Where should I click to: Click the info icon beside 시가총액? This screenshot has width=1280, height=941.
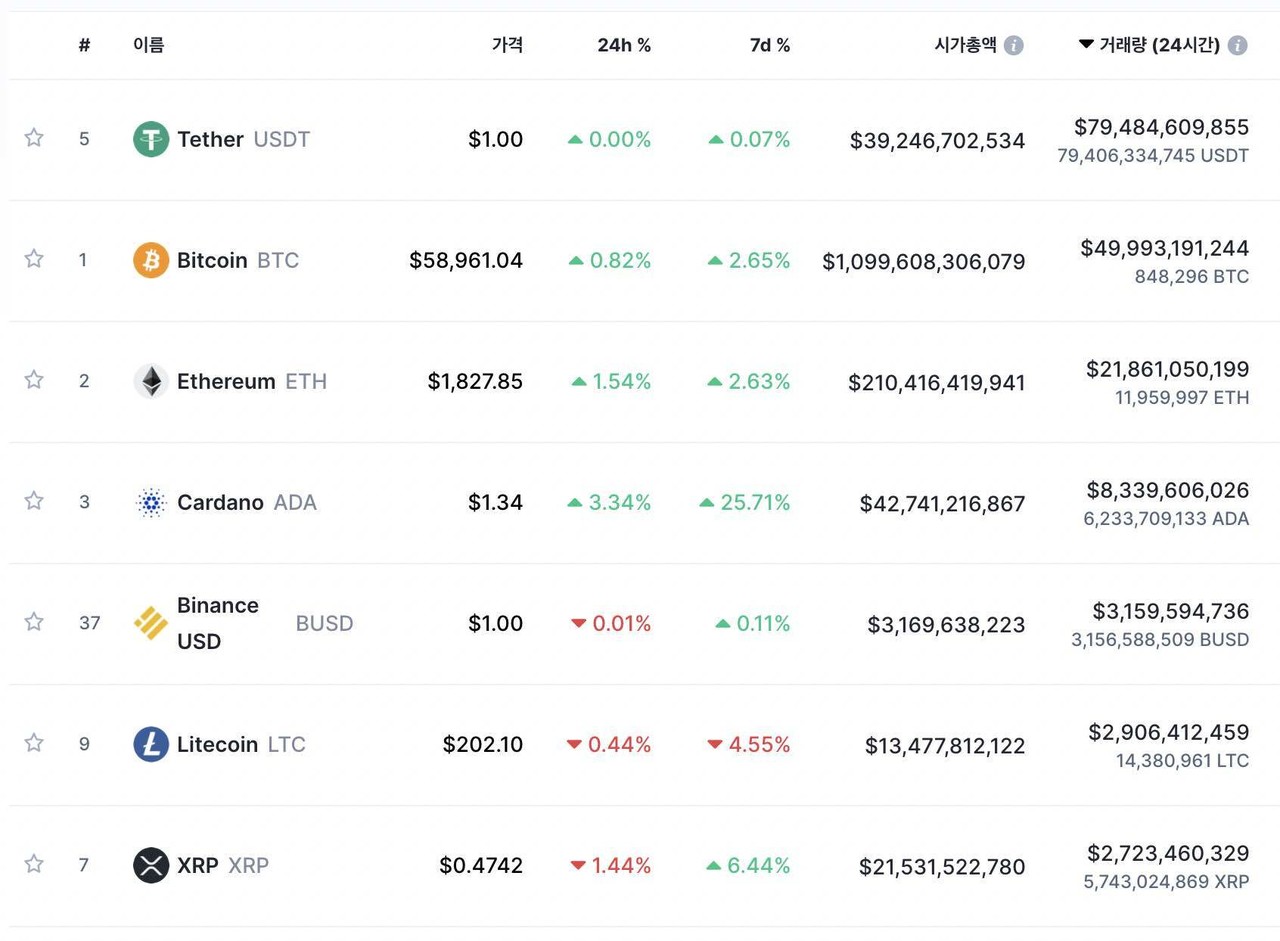(1014, 45)
